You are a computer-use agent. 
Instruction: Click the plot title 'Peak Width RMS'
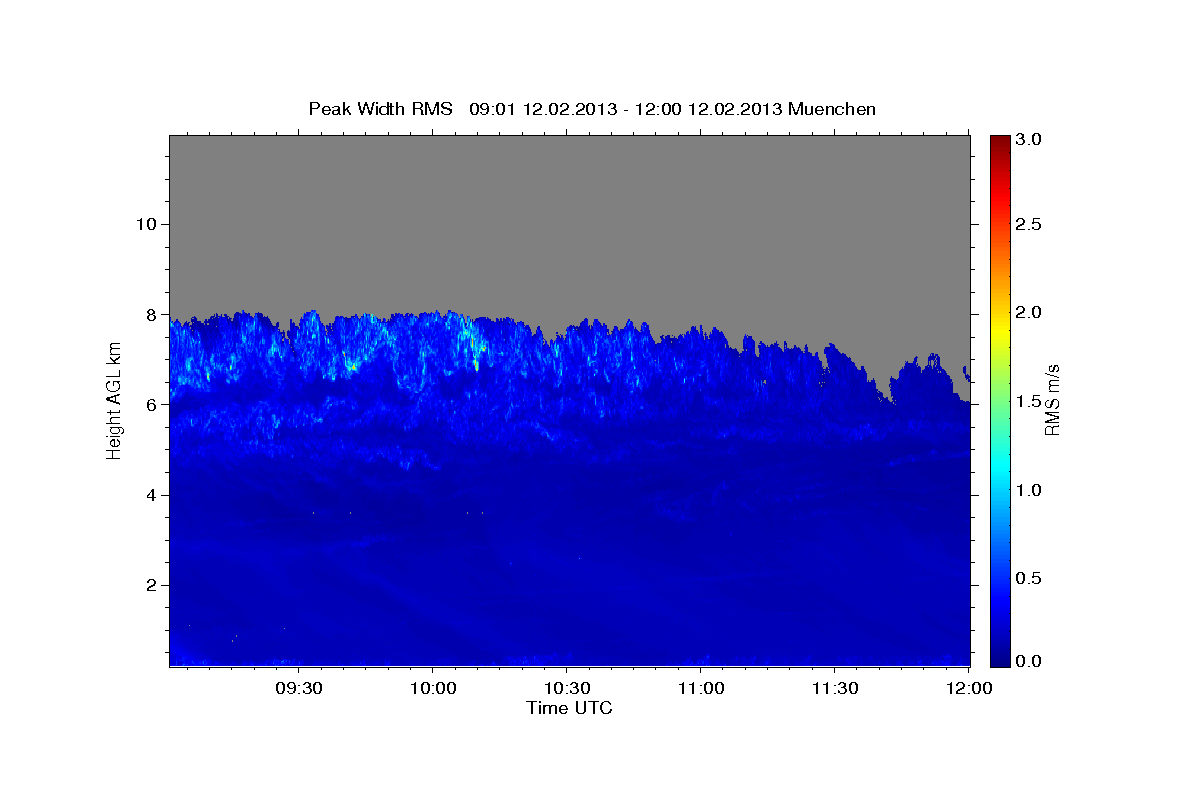pos(380,109)
